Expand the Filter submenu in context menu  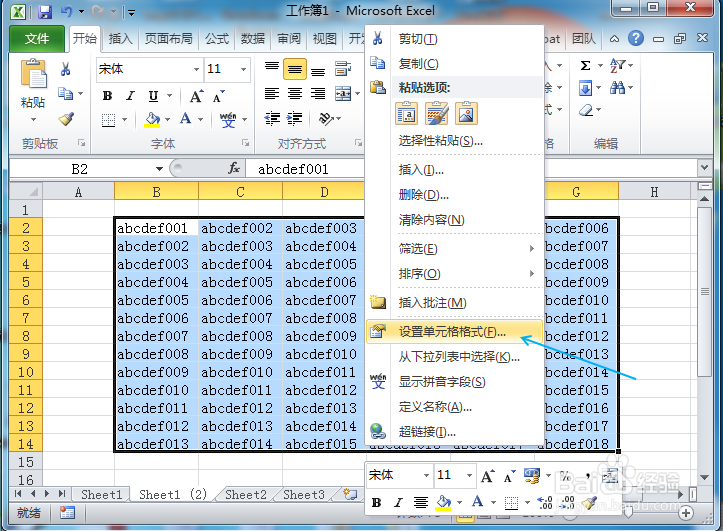531,249
